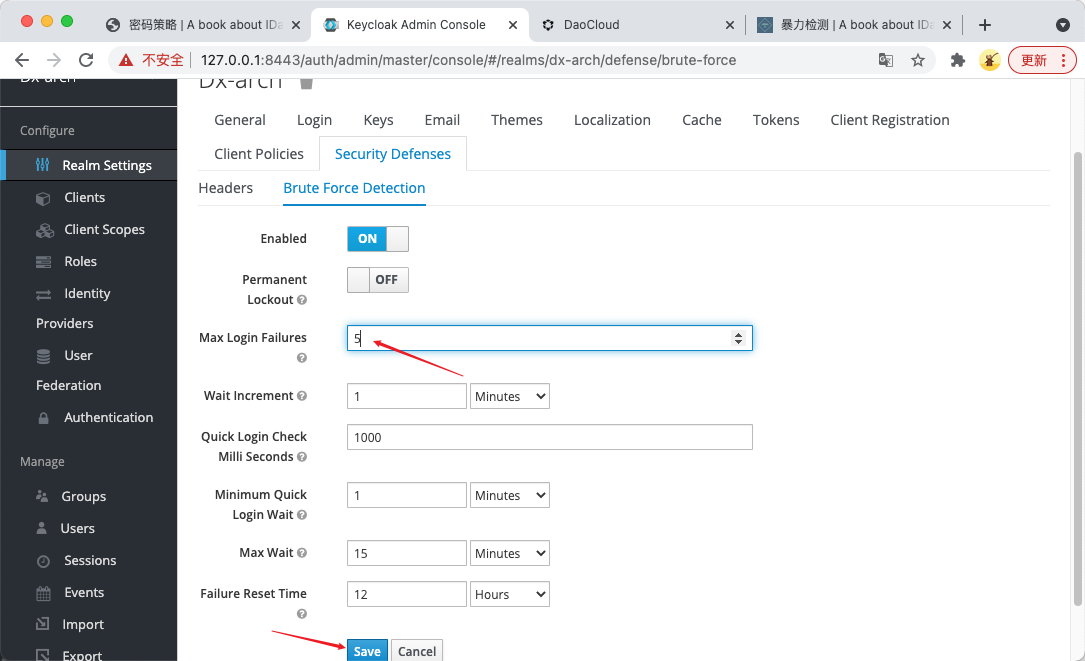Click the Users person icon
This screenshot has width=1085, height=661.
point(42,528)
